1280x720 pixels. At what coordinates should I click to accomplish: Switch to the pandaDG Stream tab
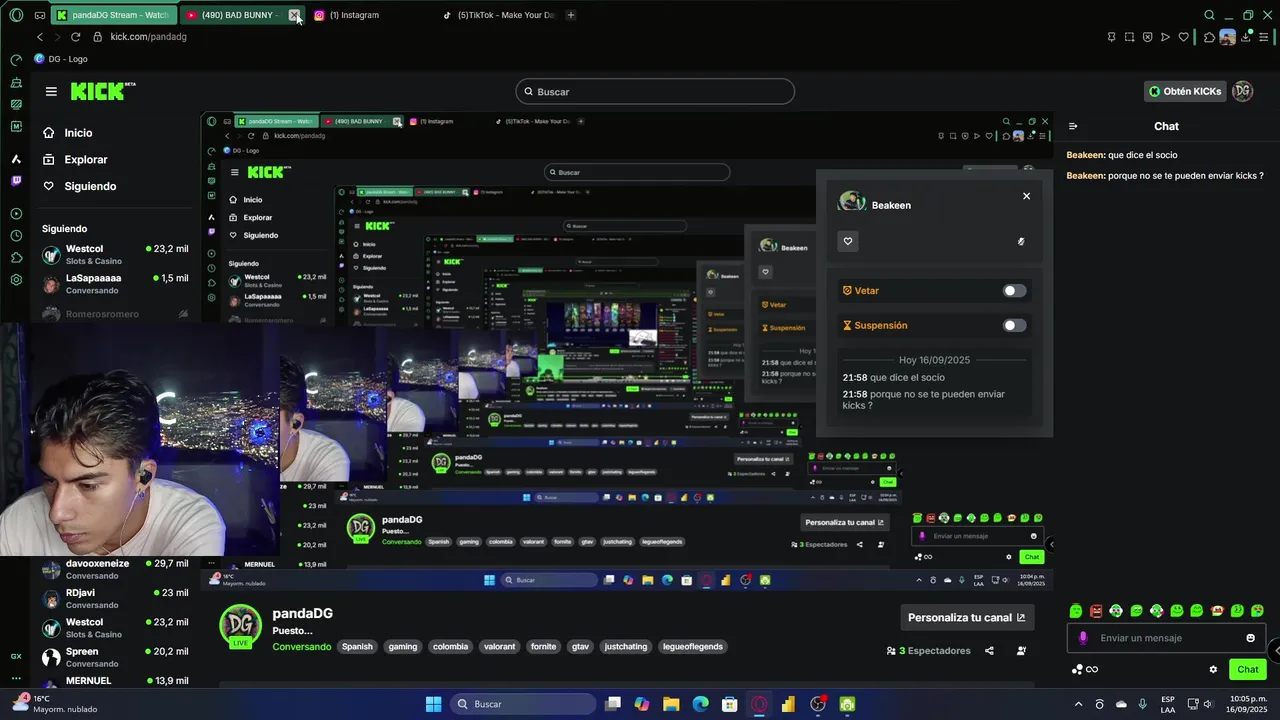point(112,15)
